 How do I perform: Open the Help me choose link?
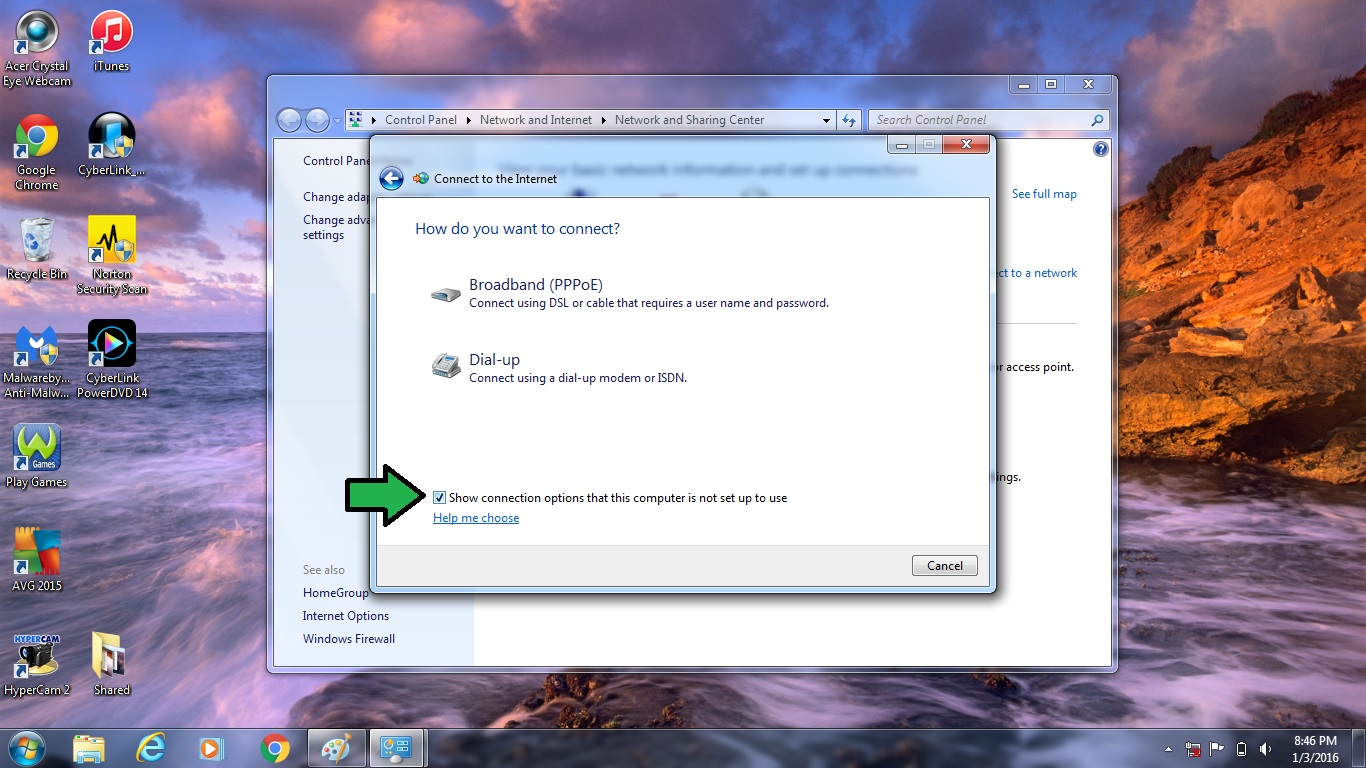pyautogui.click(x=476, y=518)
